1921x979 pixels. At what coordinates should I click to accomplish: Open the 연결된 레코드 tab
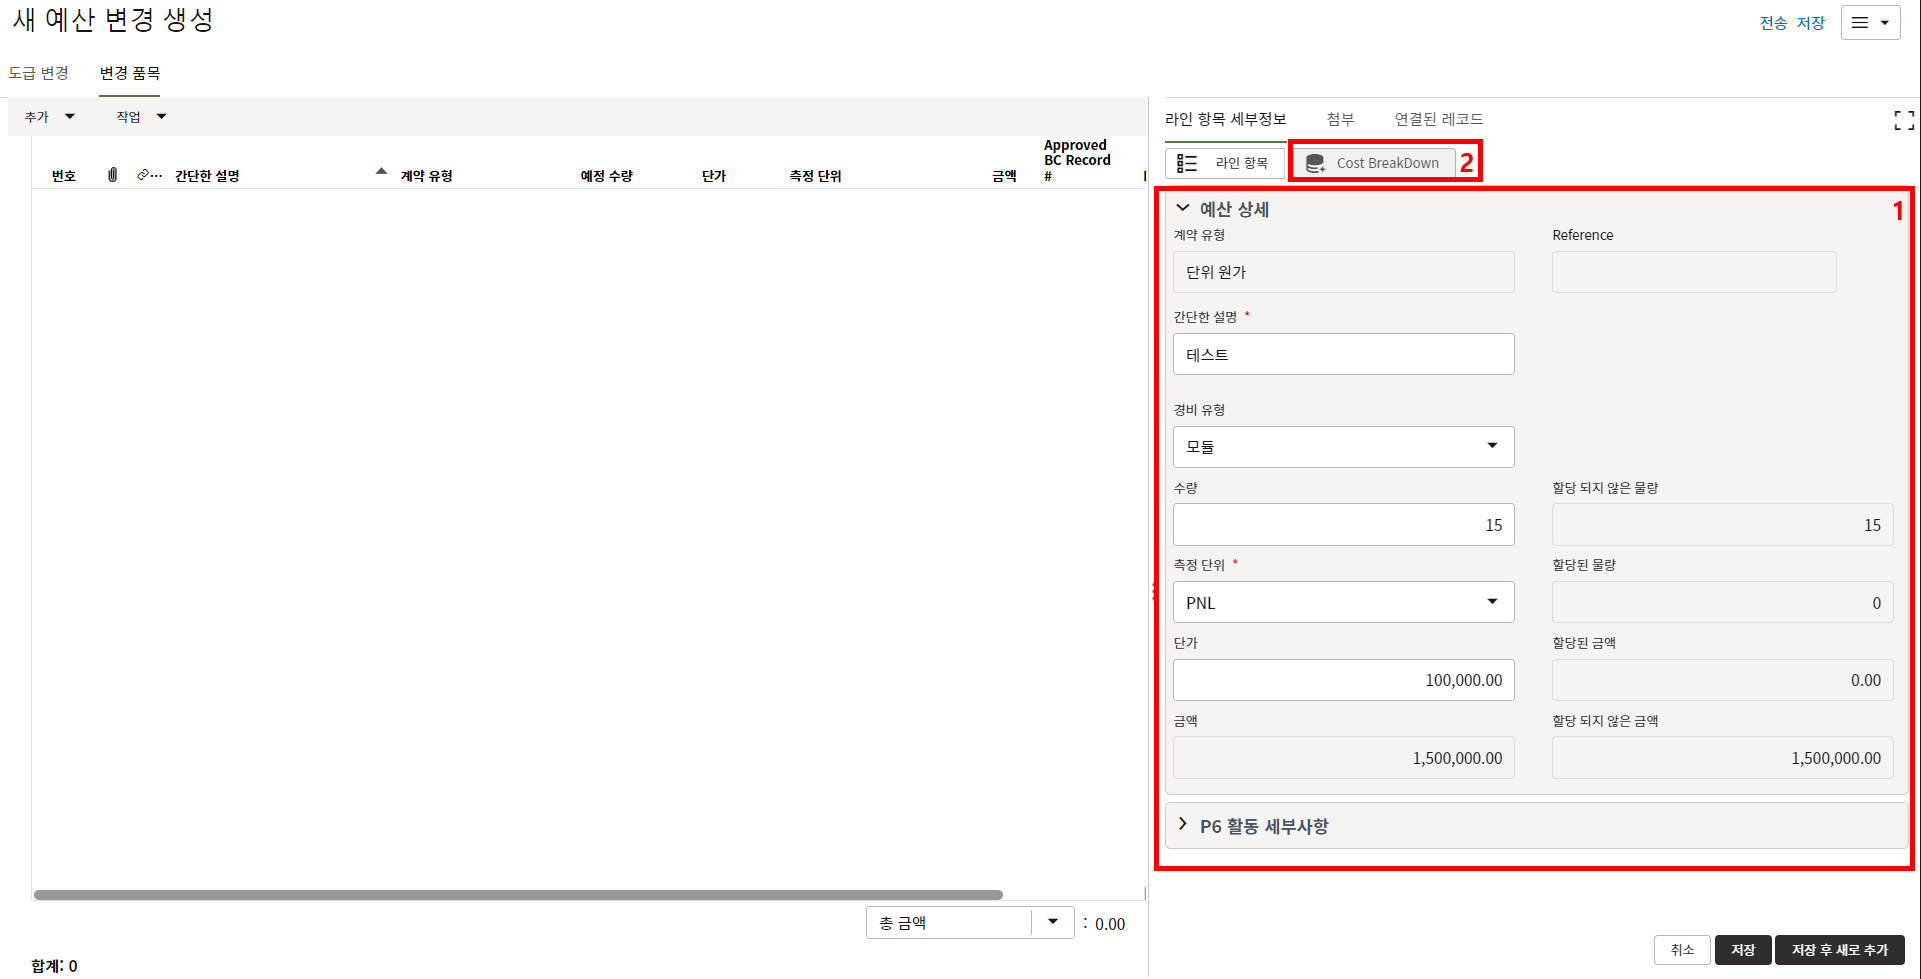[1438, 119]
